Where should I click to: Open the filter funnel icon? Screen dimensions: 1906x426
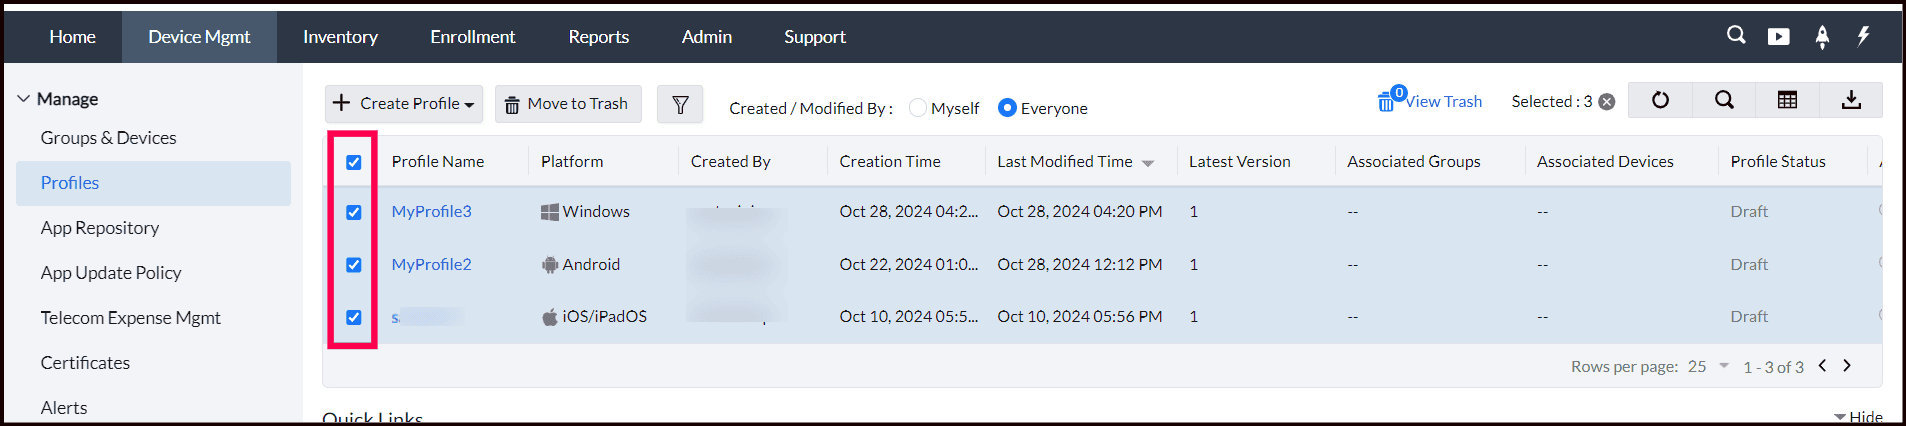tap(680, 104)
